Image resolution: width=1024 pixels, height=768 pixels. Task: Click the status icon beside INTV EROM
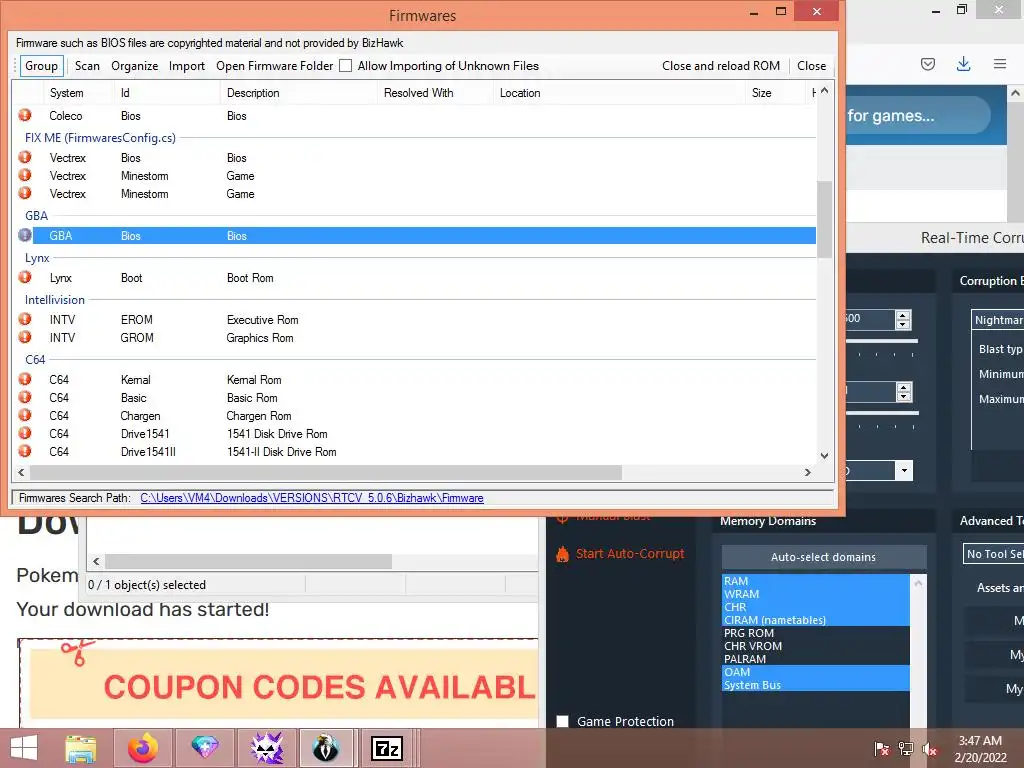(25, 319)
